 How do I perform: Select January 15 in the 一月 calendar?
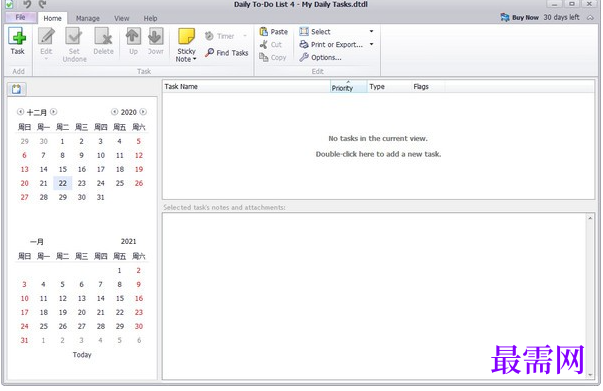120,299
